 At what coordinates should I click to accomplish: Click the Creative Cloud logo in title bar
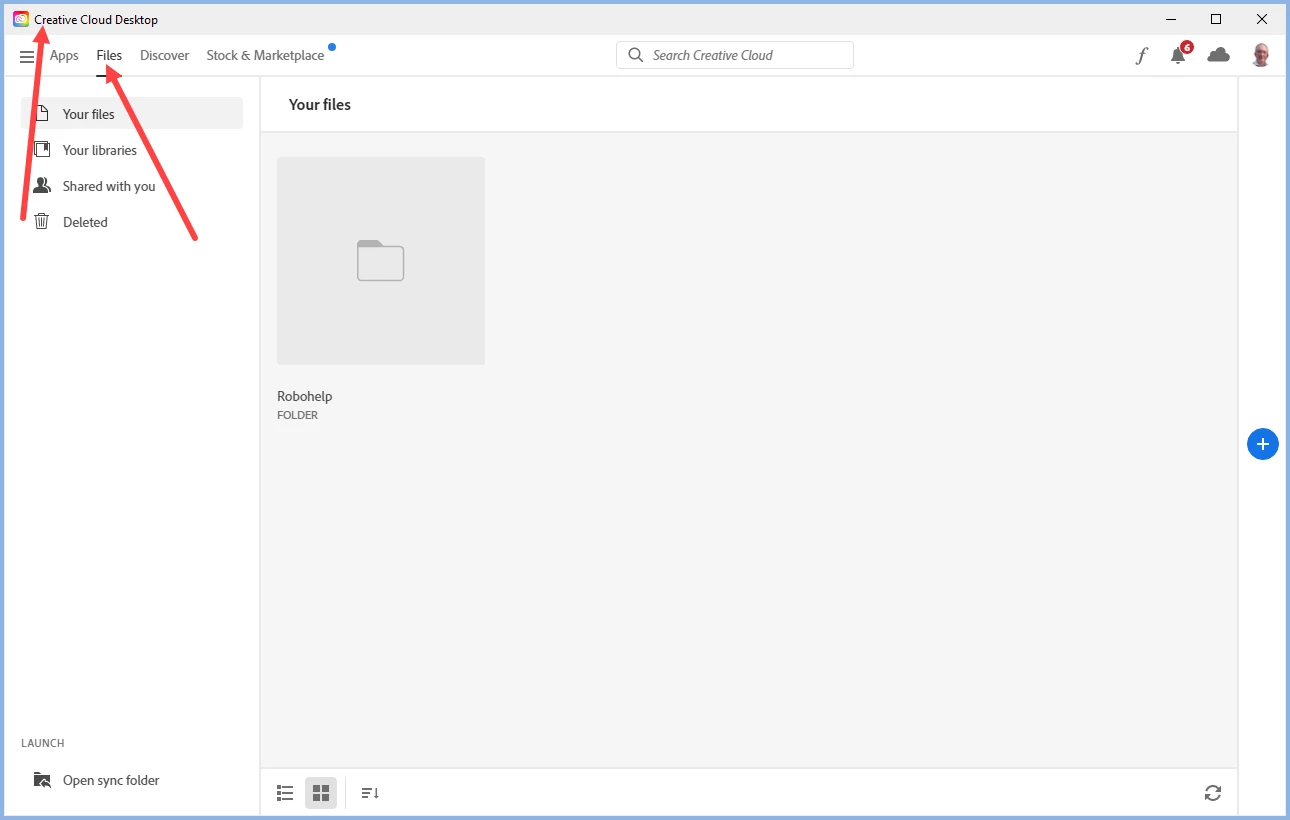click(x=21, y=19)
